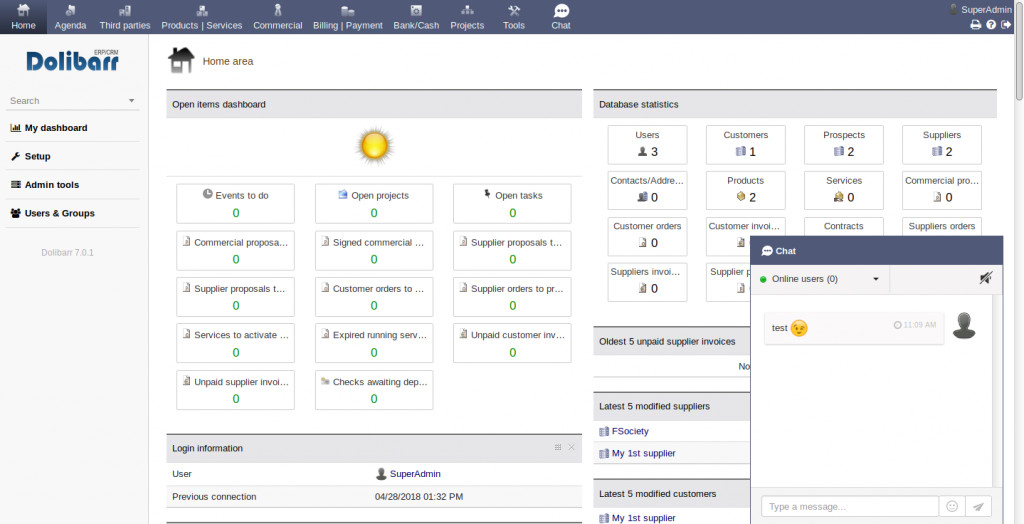Open the FSociety supplier link
Image resolution: width=1024 pixels, height=524 pixels.
(630, 431)
